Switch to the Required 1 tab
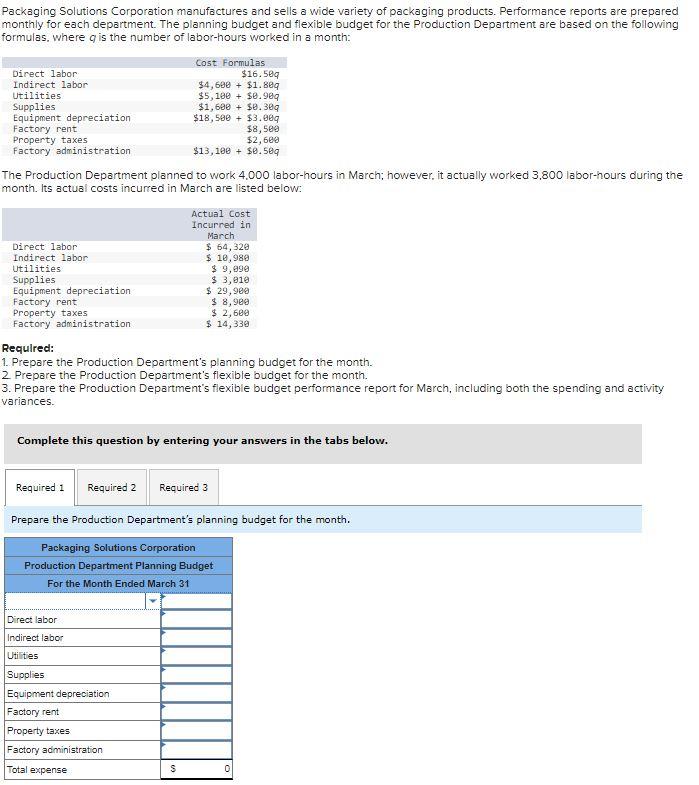 coord(40,487)
